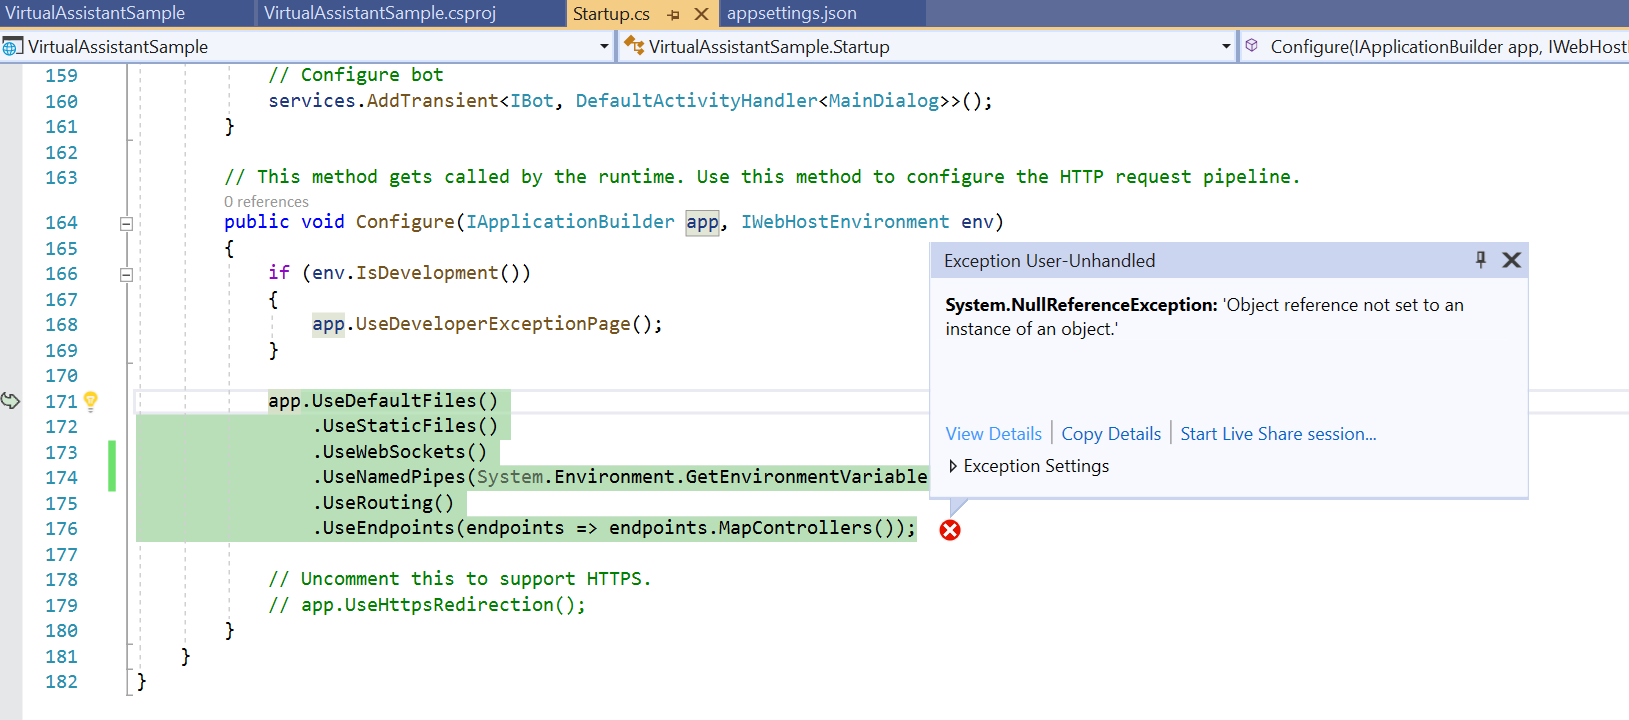Image resolution: width=1629 pixels, height=720 pixels.
Task: Select the Startup.cs tab
Action: coord(611,14)
